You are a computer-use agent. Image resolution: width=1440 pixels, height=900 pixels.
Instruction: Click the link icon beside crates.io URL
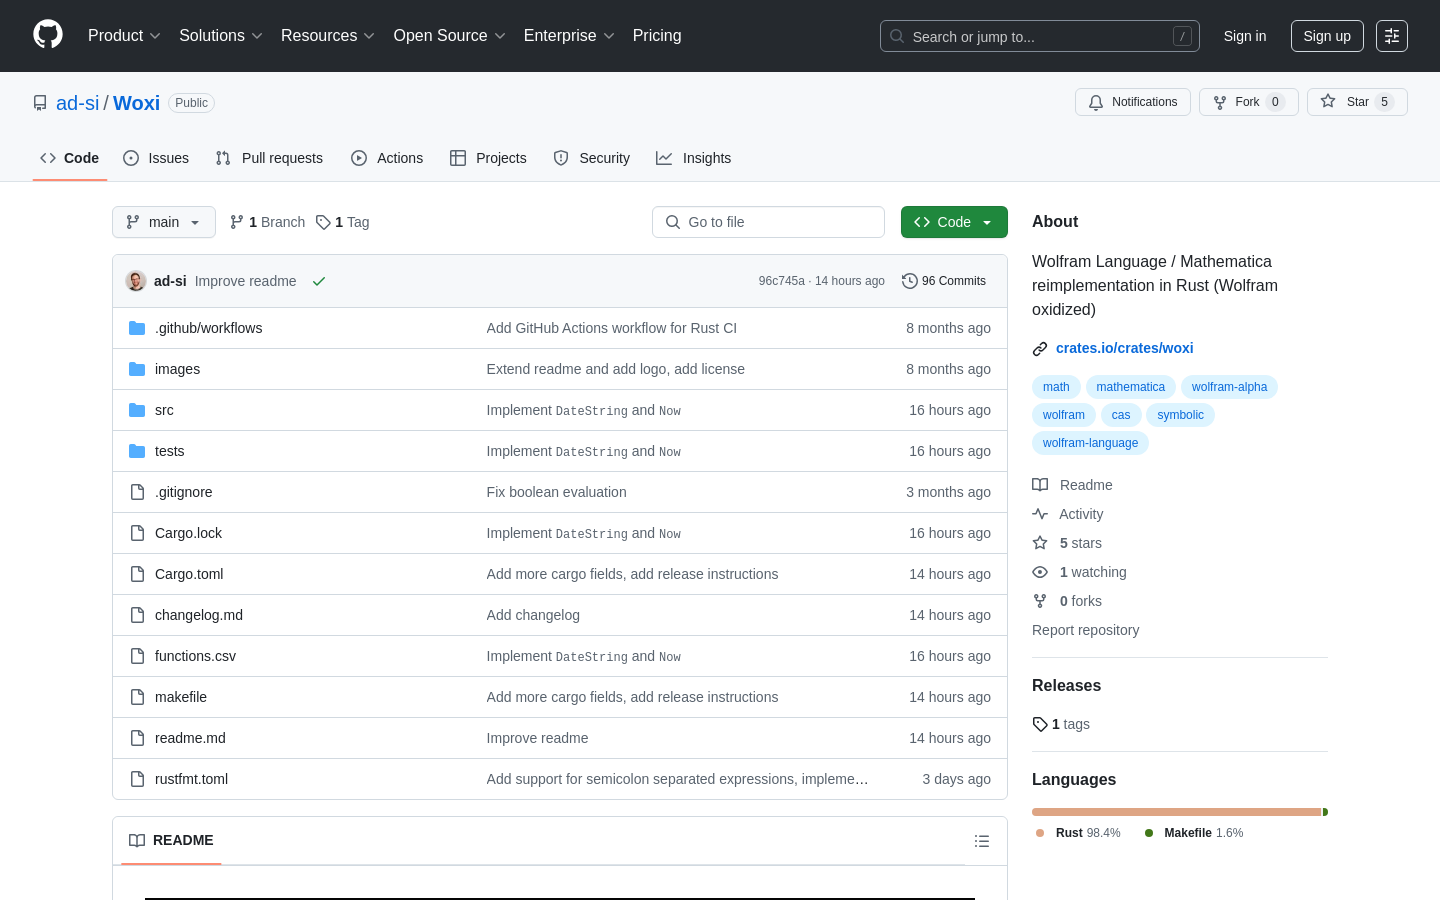[x=1040, y=349]
